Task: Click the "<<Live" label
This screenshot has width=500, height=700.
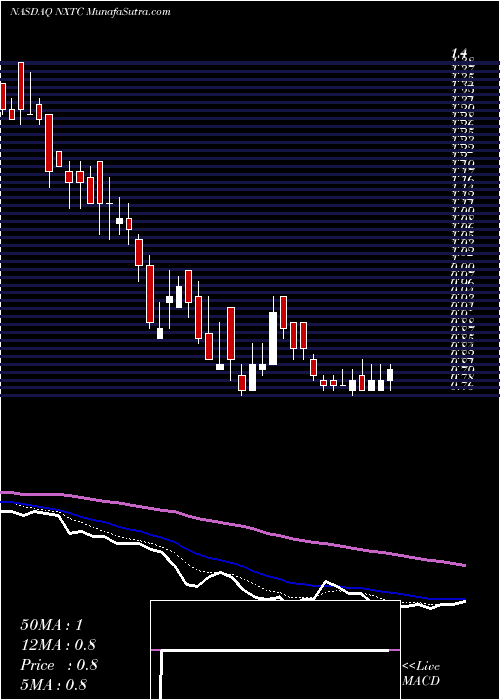Action: pos(421,667)
